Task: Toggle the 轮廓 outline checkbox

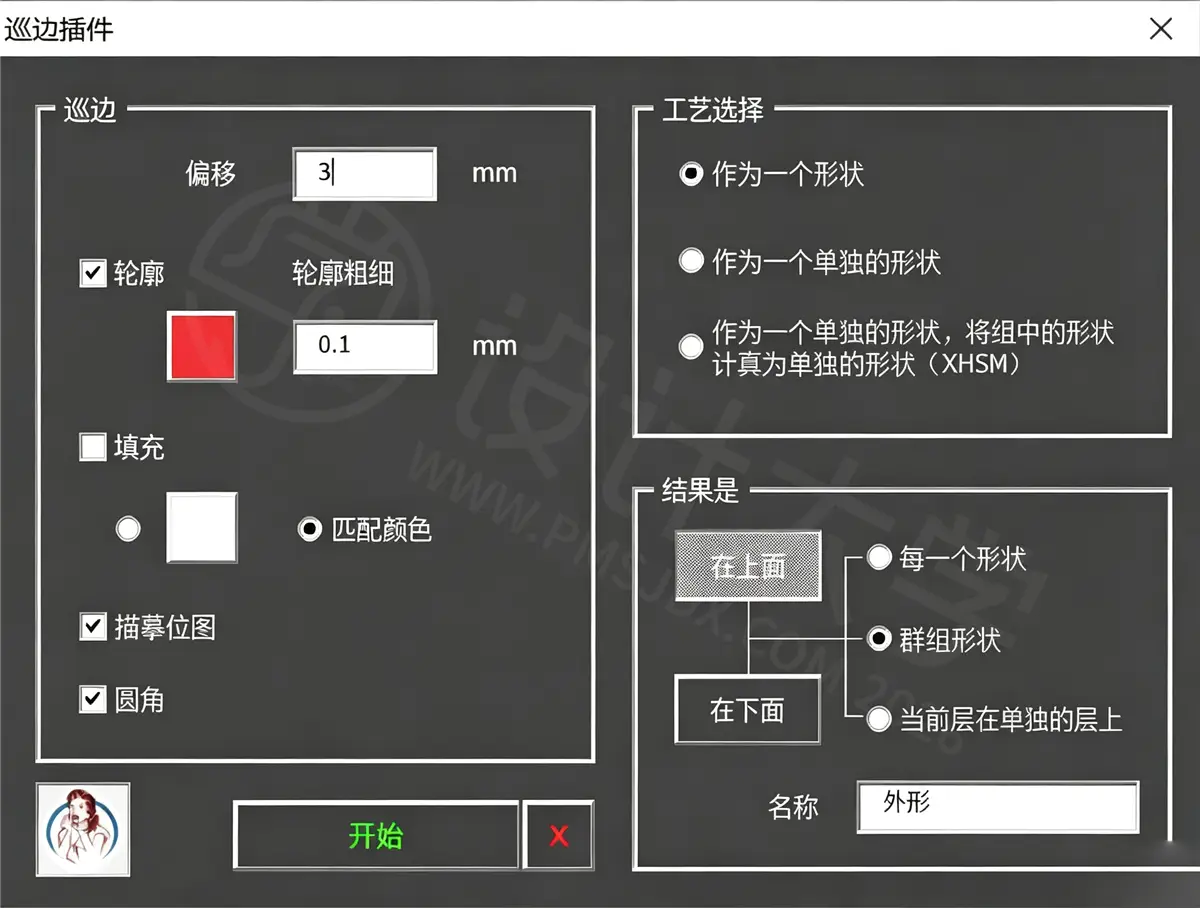Action: 93,273
